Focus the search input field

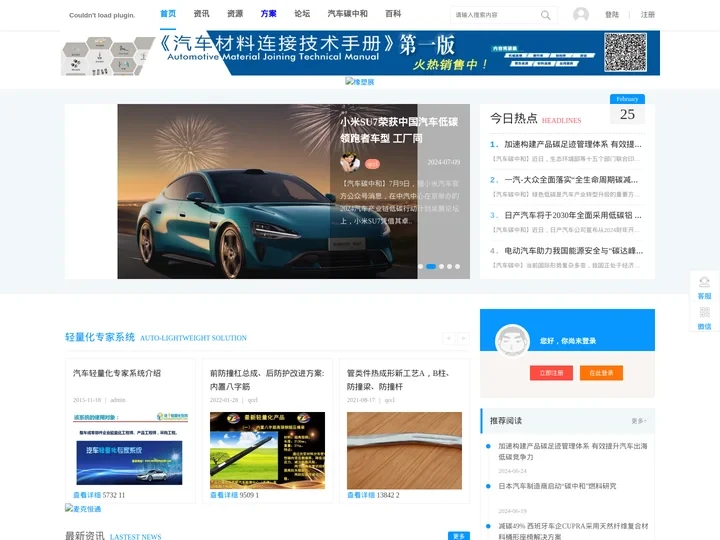click(496, 15)
